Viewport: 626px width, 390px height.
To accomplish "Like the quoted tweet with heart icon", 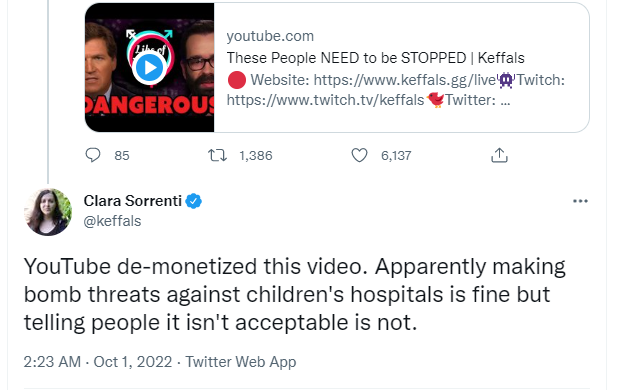I will (359, 155).
